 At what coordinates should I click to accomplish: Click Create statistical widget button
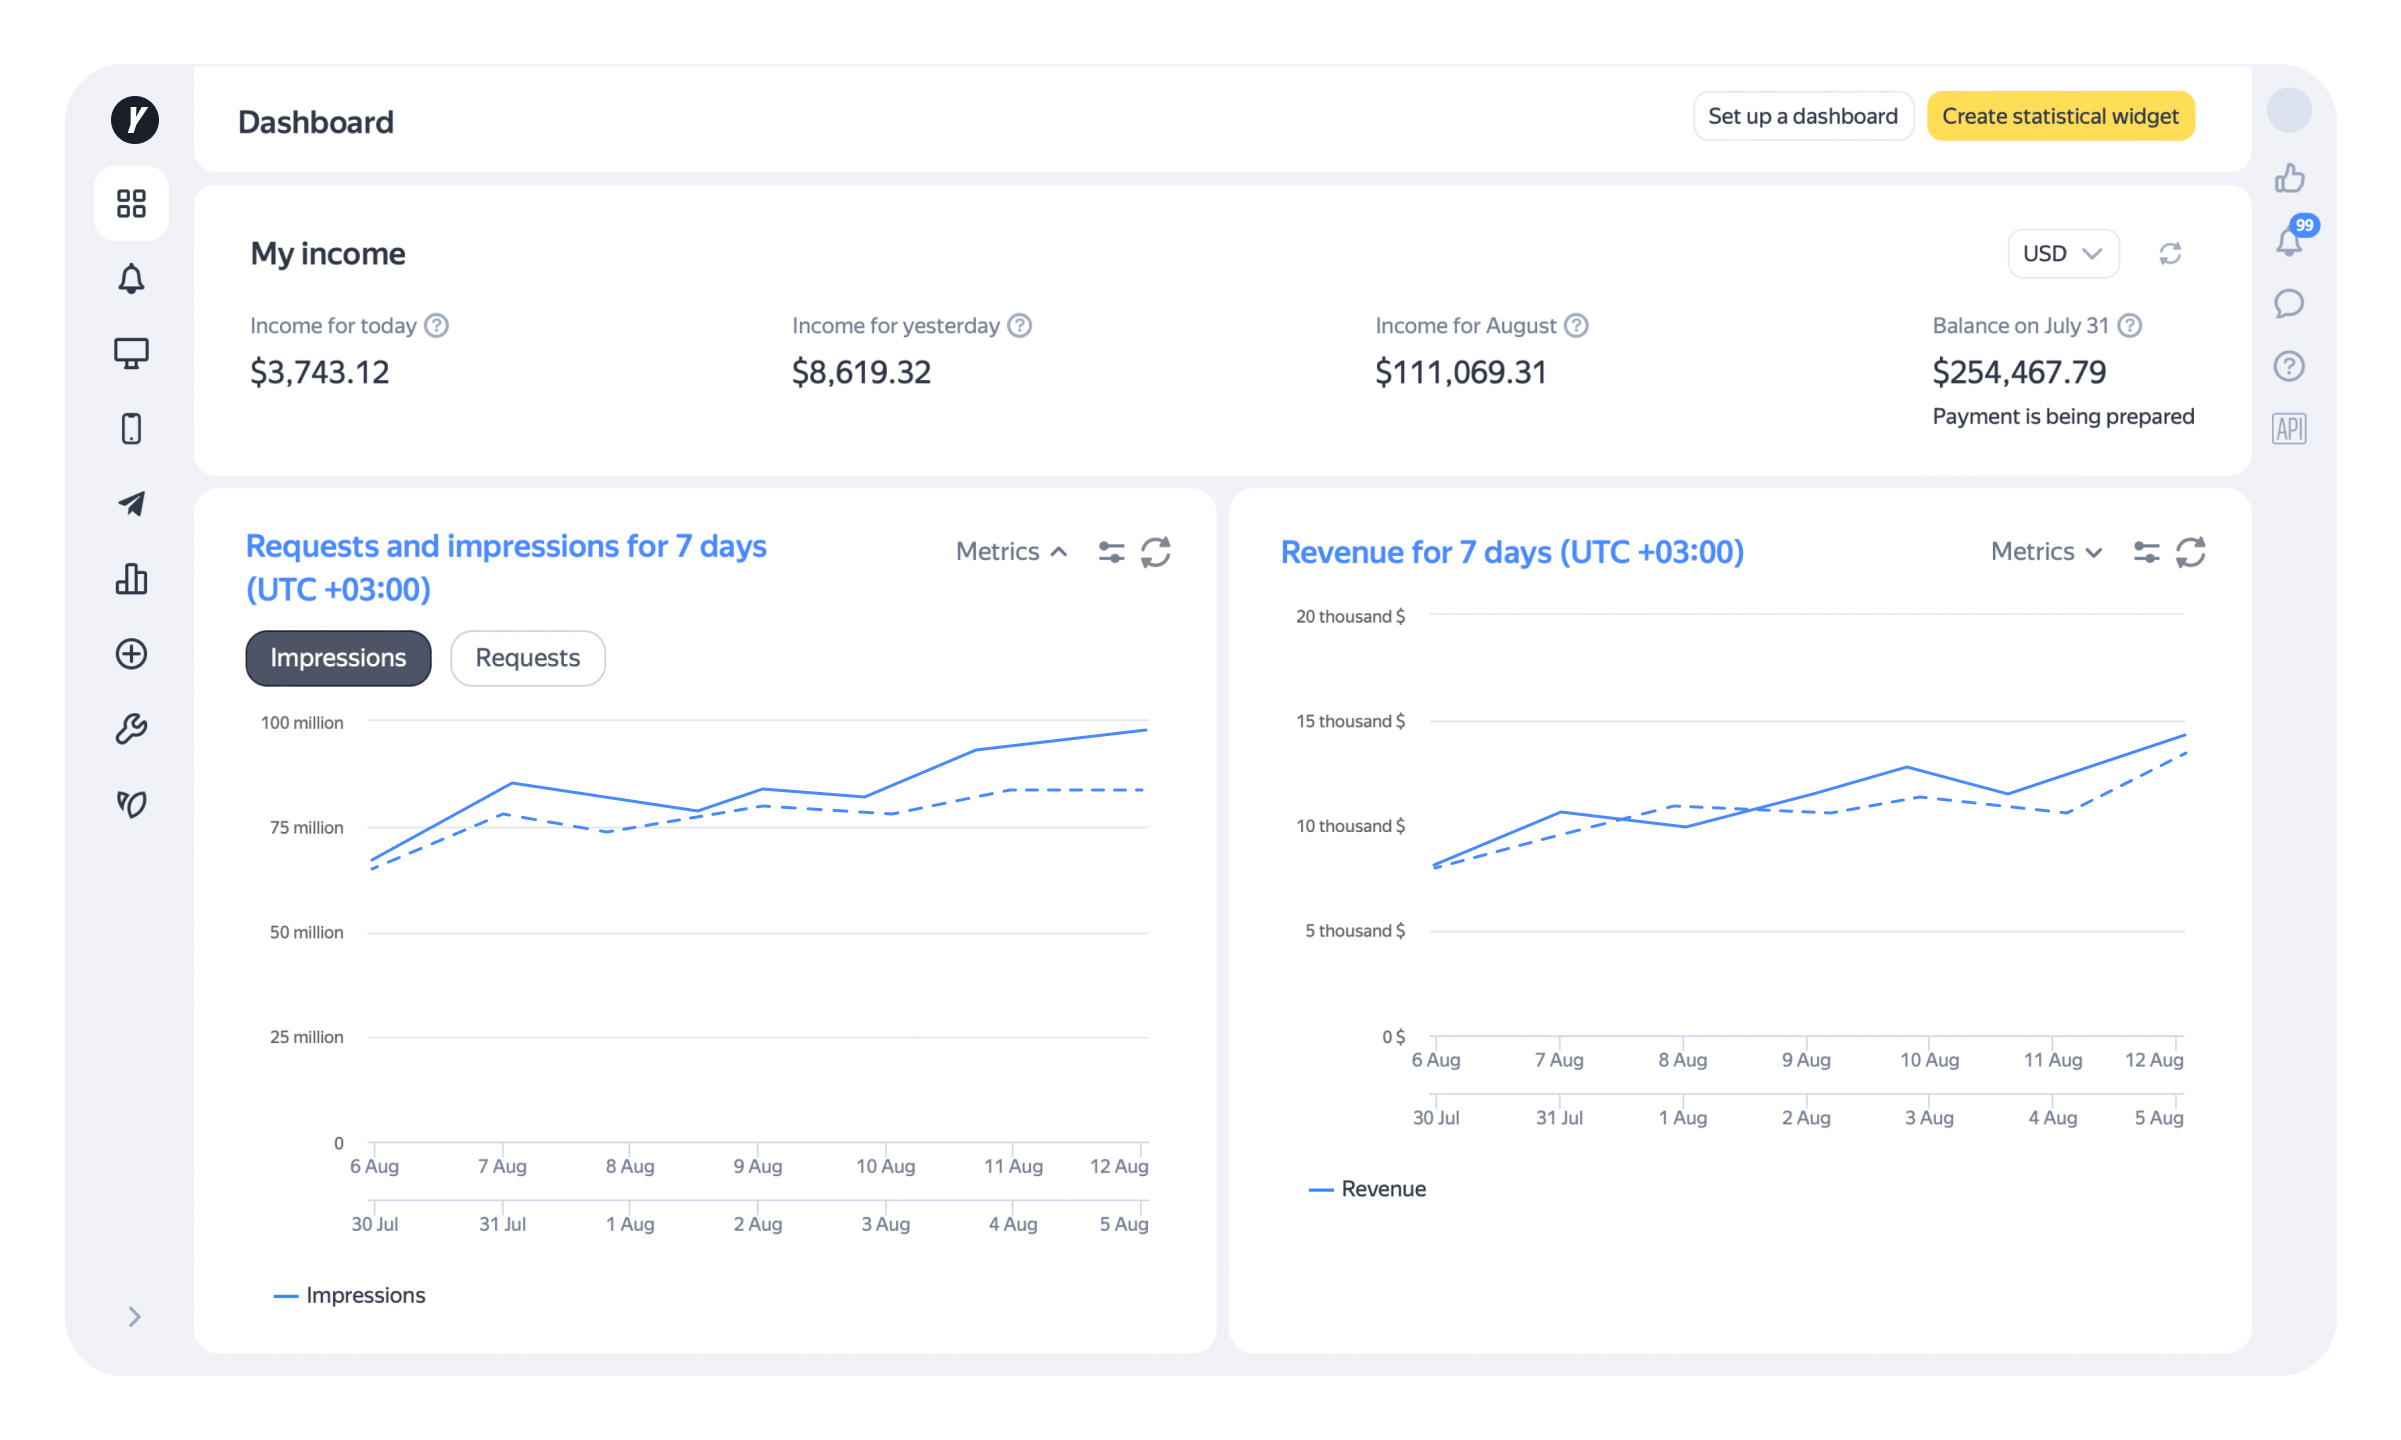[2060, 116]
